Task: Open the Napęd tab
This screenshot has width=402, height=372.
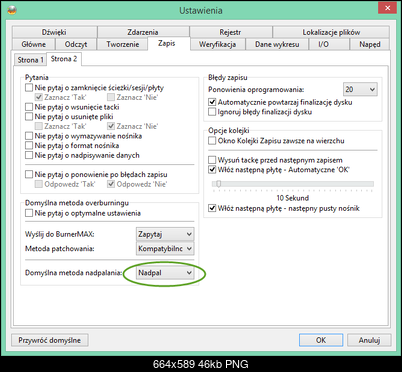Action: pyautogui.click(x=370, y=44)
